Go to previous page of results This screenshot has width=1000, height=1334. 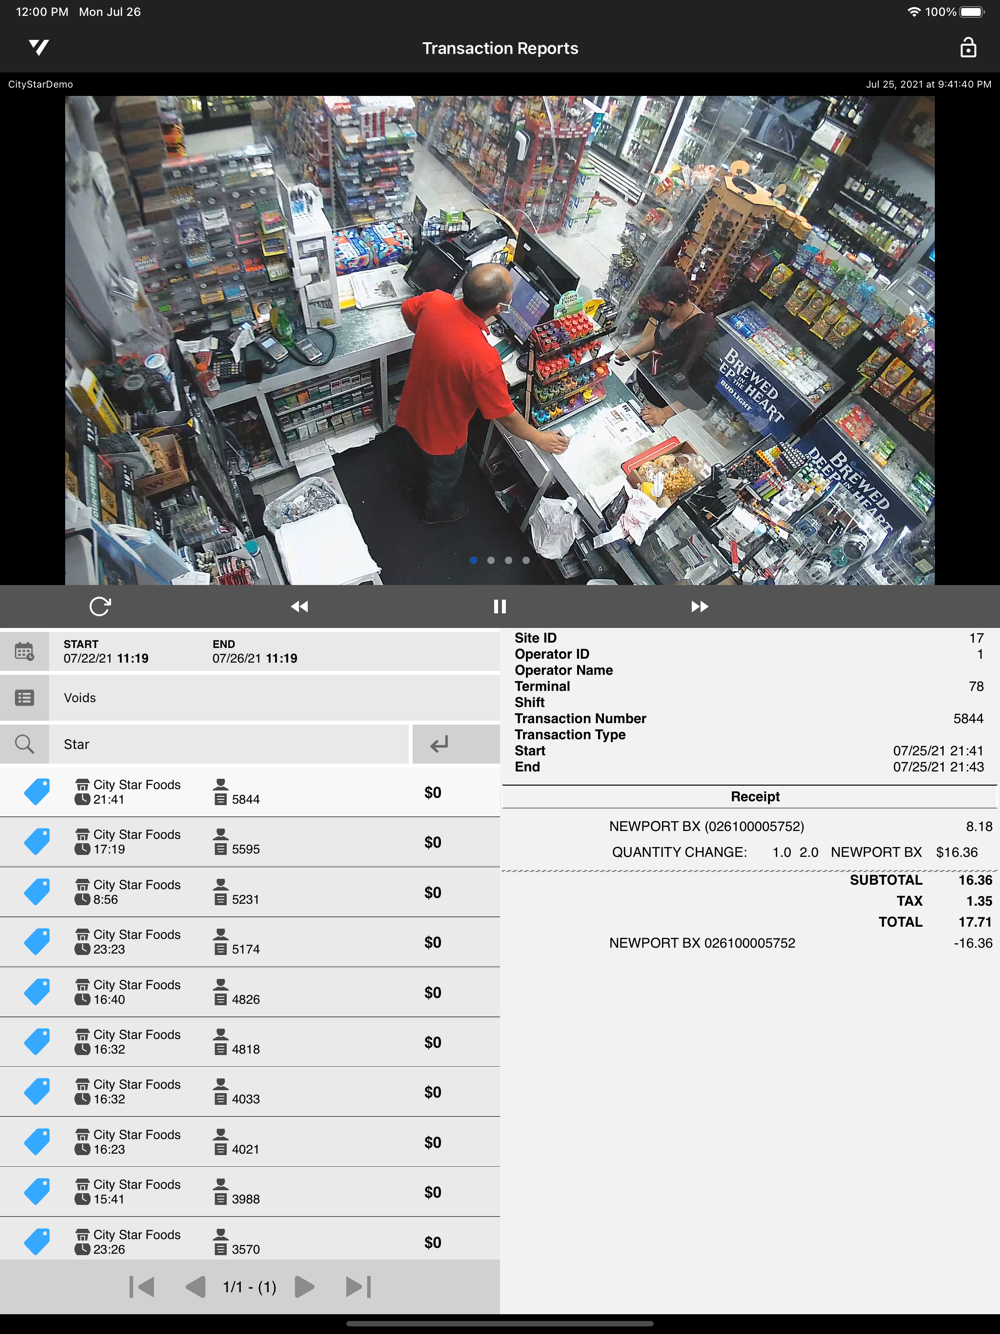click(x=196, y=1287)
